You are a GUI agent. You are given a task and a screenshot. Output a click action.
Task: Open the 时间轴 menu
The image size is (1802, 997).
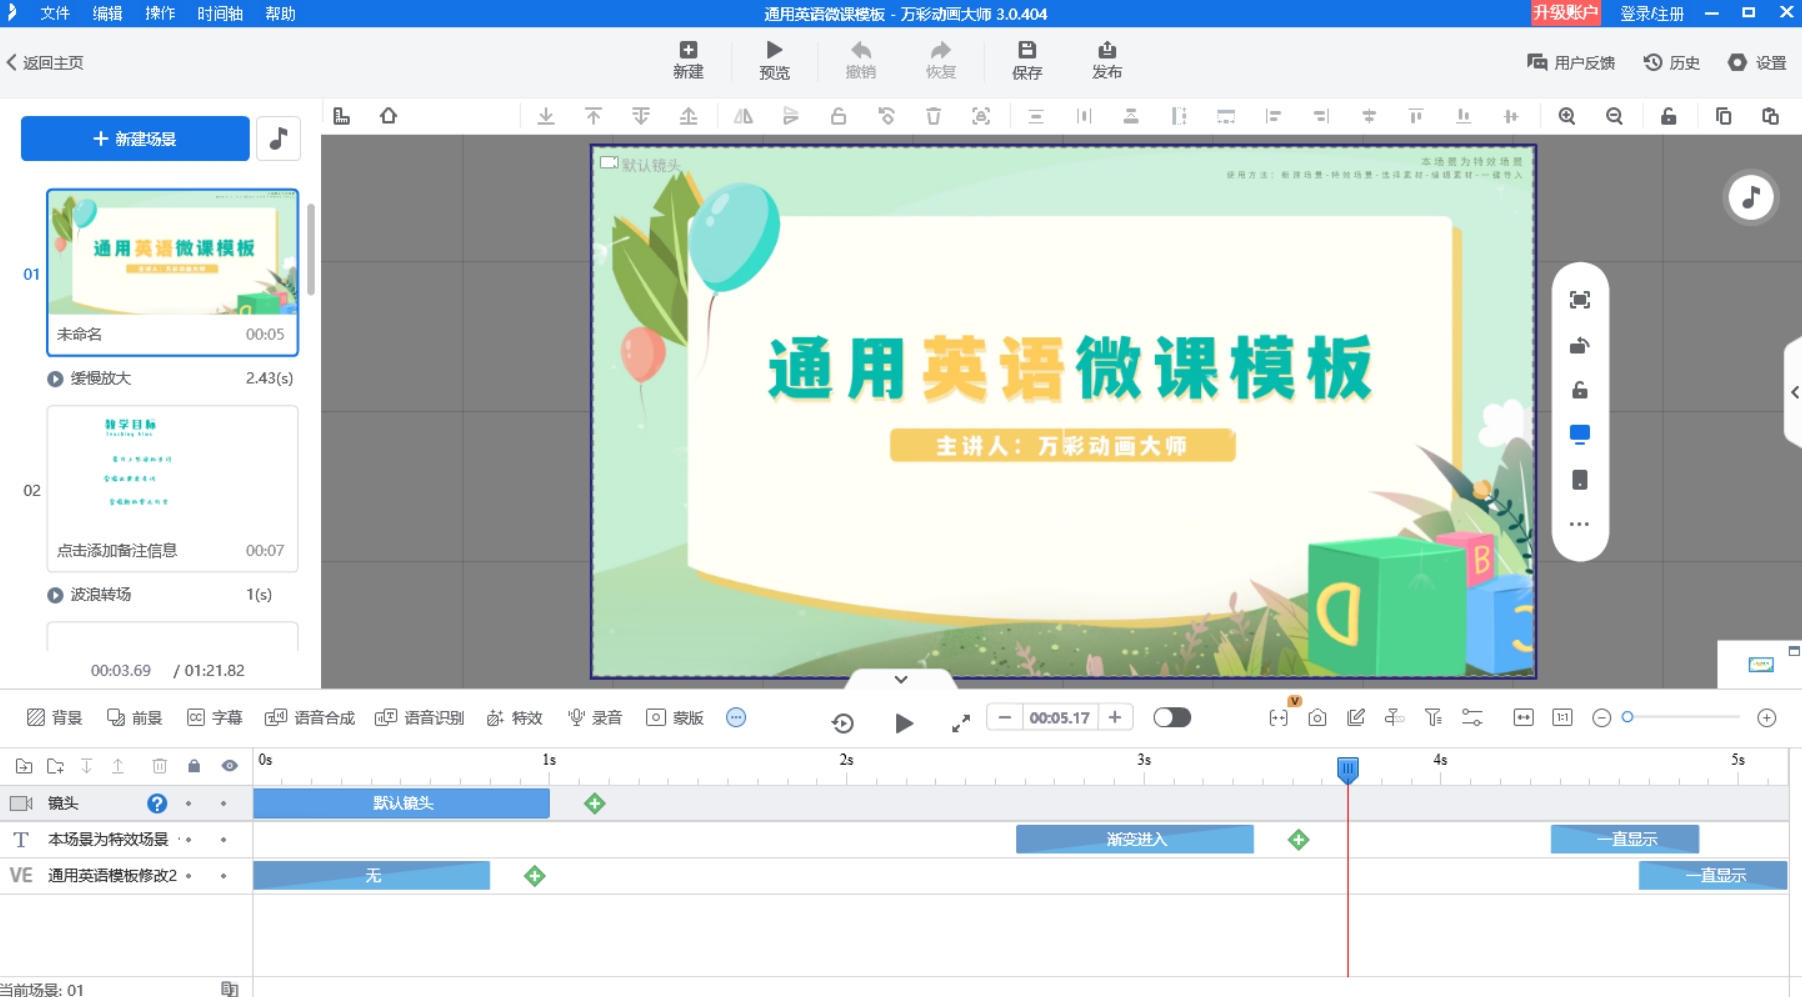pos(220,13)
